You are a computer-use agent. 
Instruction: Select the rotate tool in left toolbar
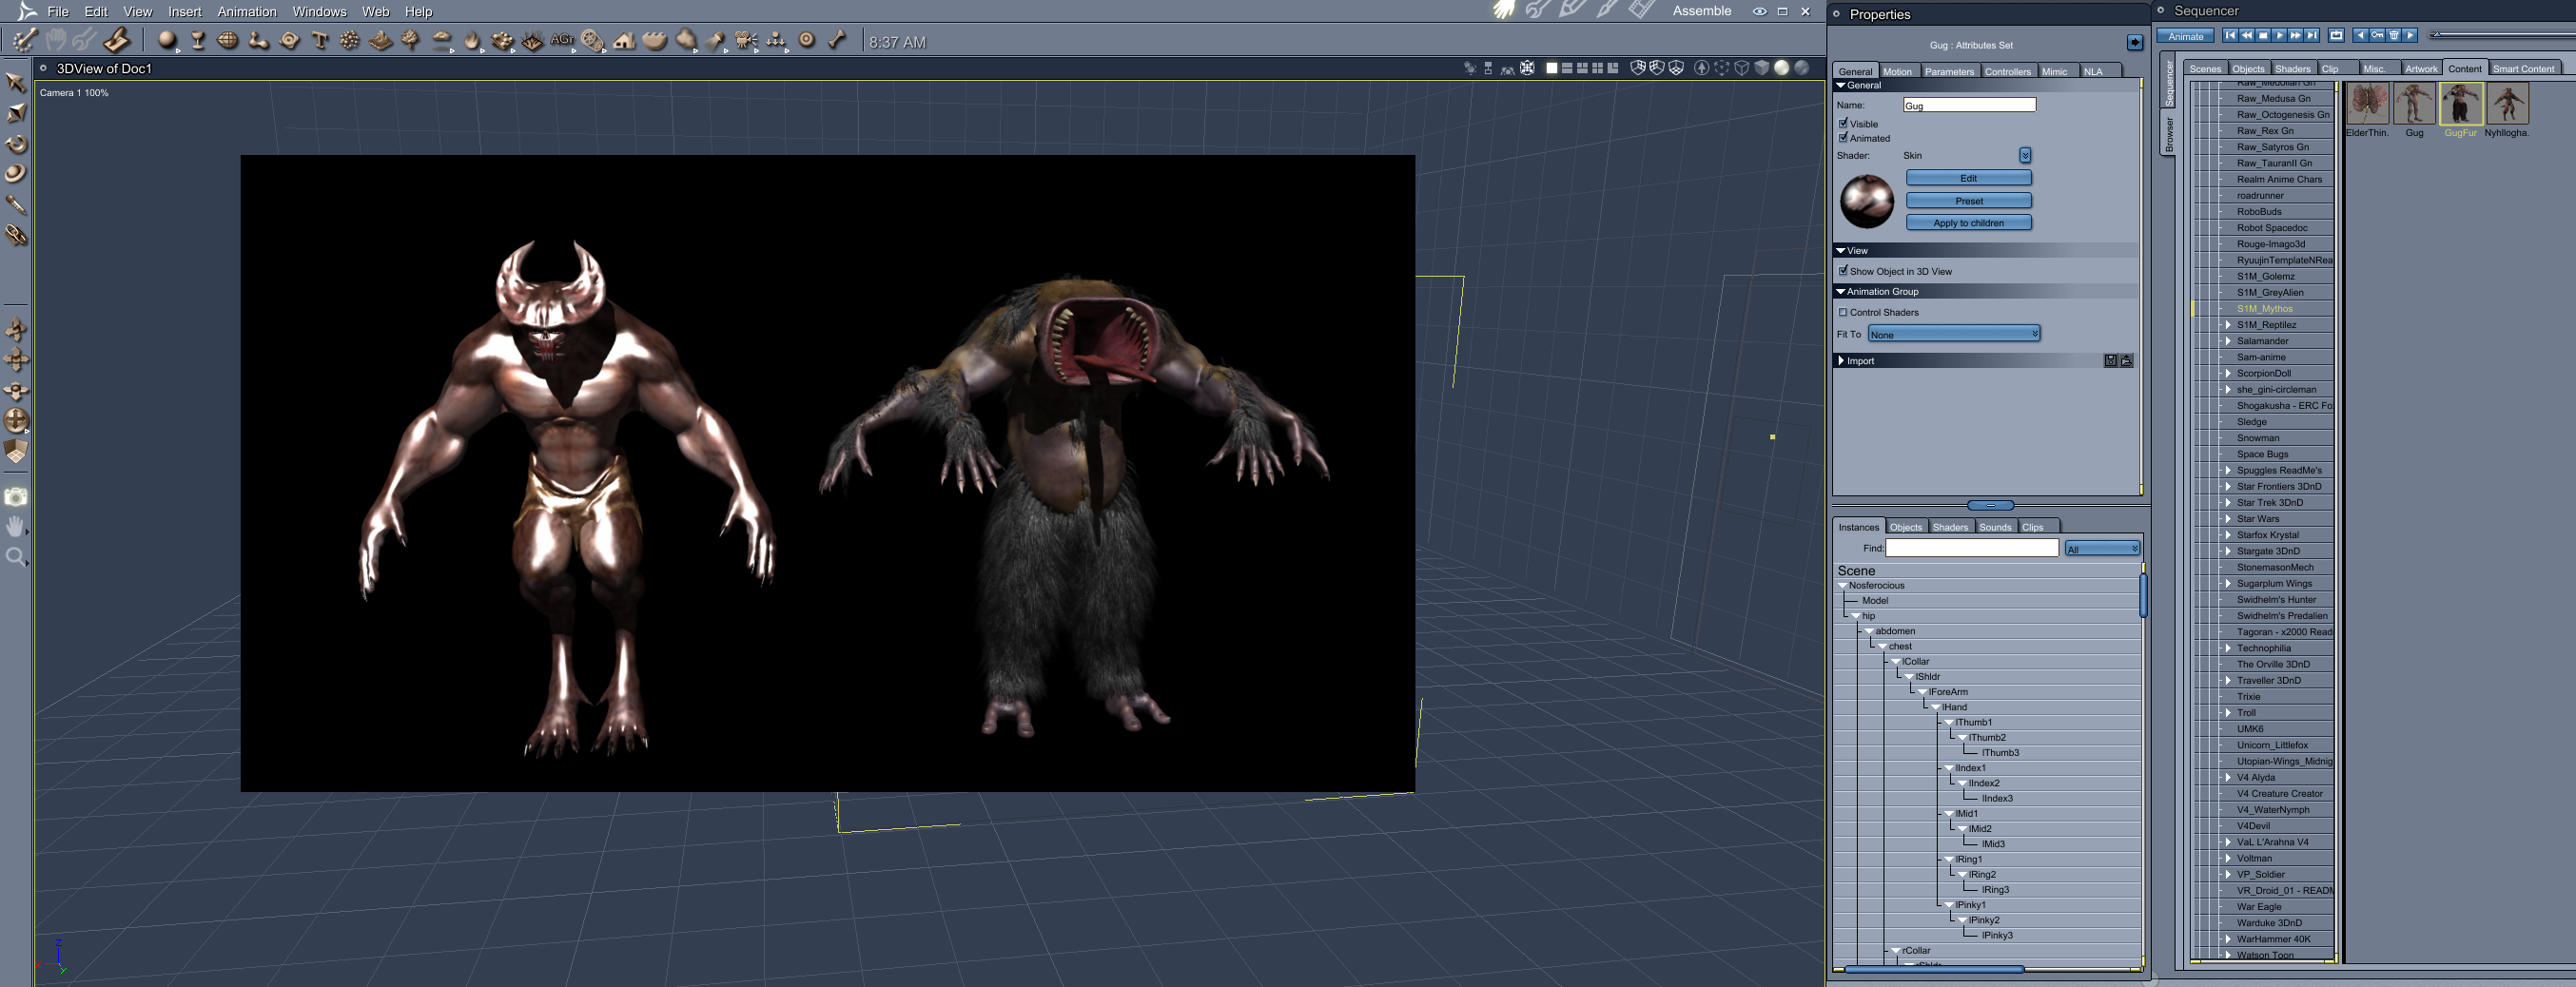16,144
